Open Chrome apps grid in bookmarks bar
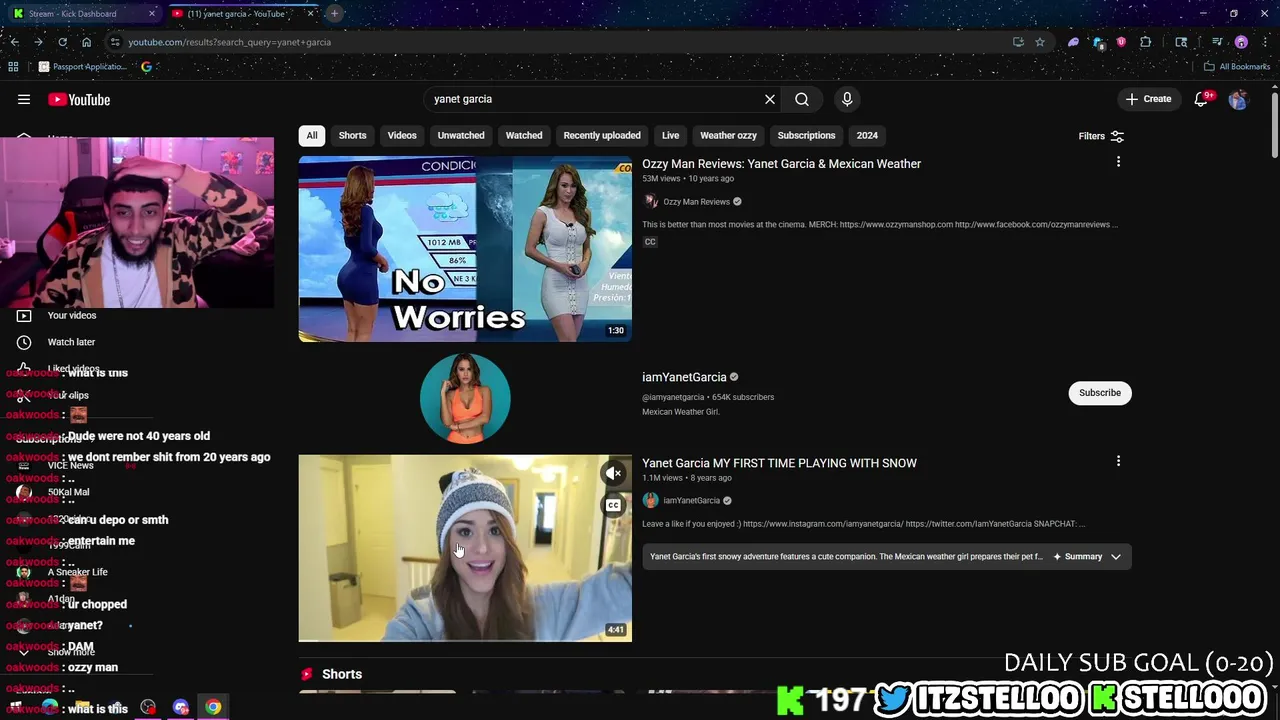Screen dimensions: 1280x720 click(x=13, y=67)
